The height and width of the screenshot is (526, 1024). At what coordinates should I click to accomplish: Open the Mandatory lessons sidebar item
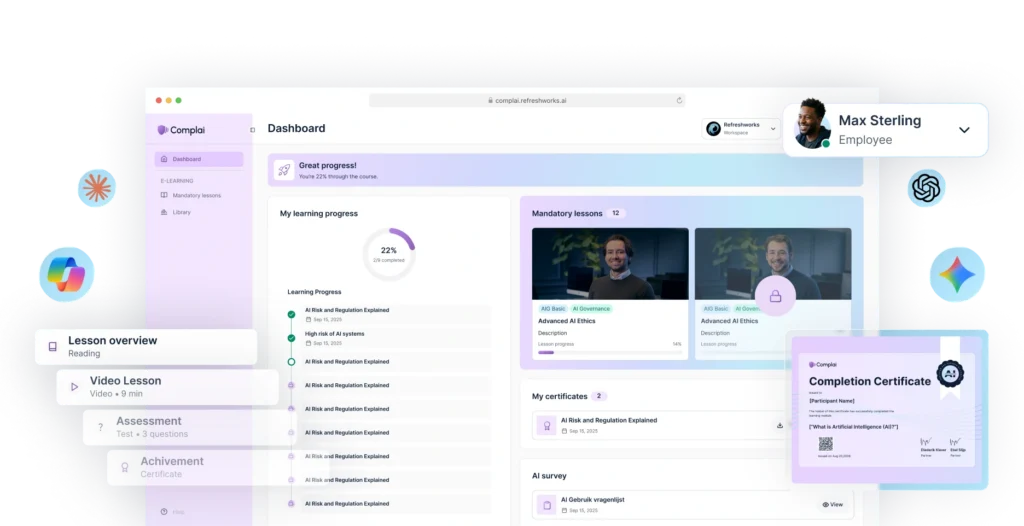pyautogui.click(x=196, y=195)
